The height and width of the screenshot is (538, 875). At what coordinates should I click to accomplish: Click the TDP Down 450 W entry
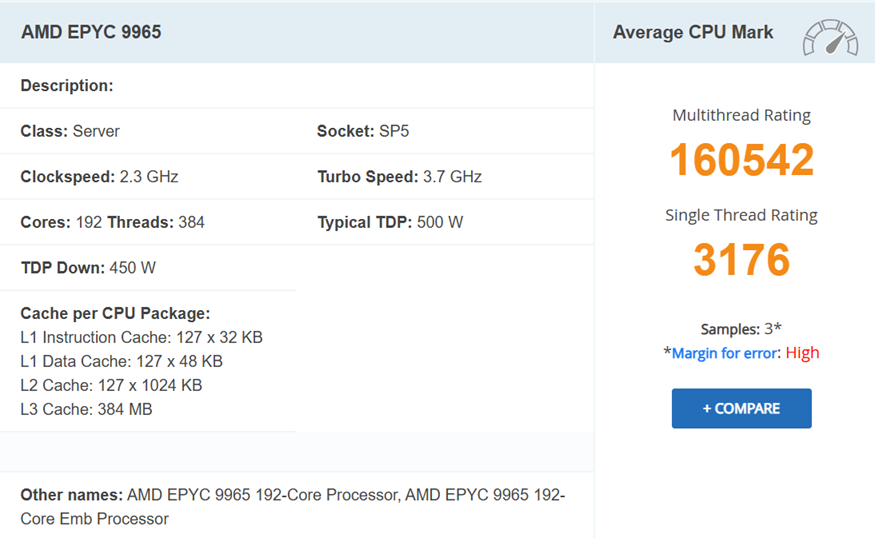pyautogui.click(x=88, y=268)
